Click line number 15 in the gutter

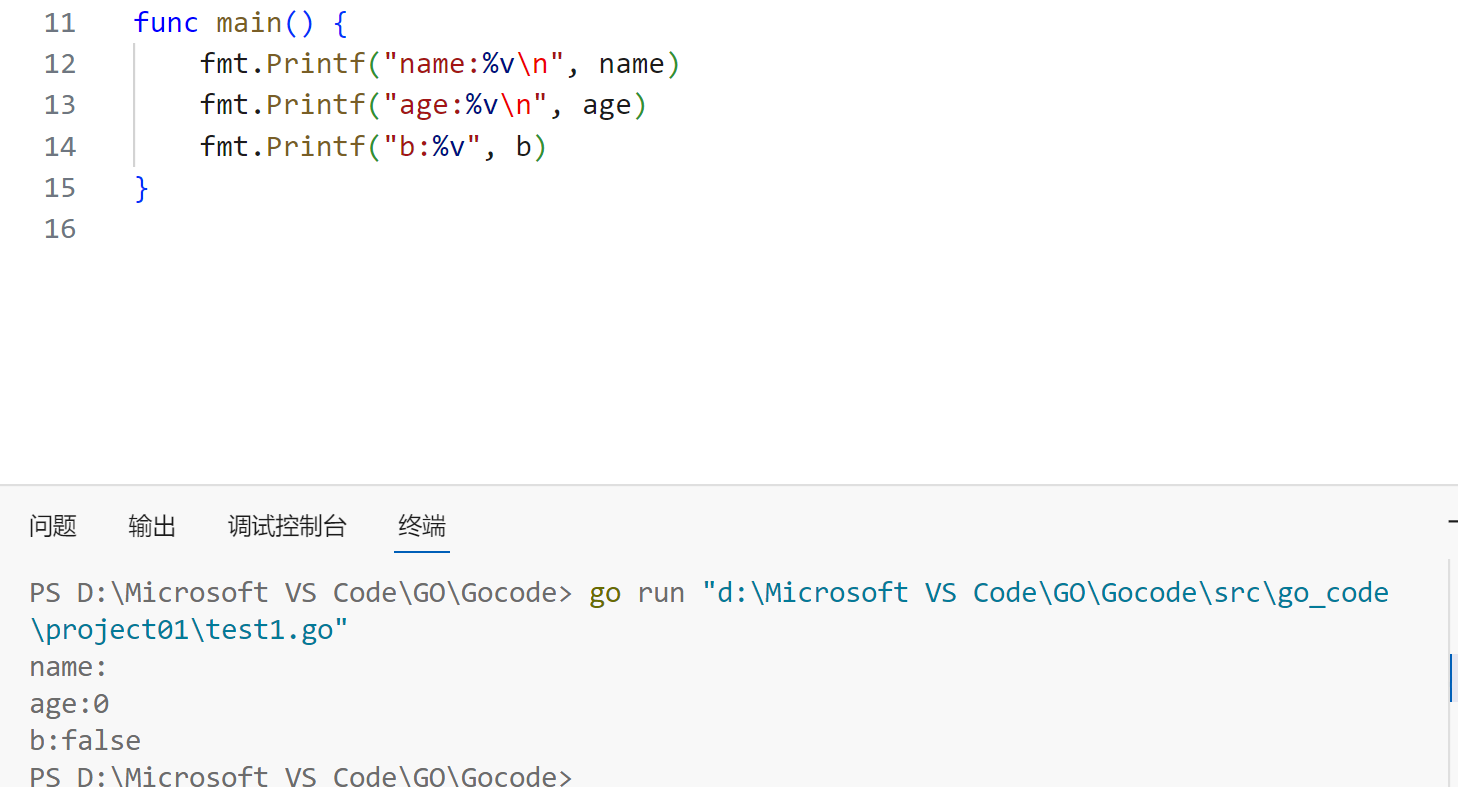60,188
